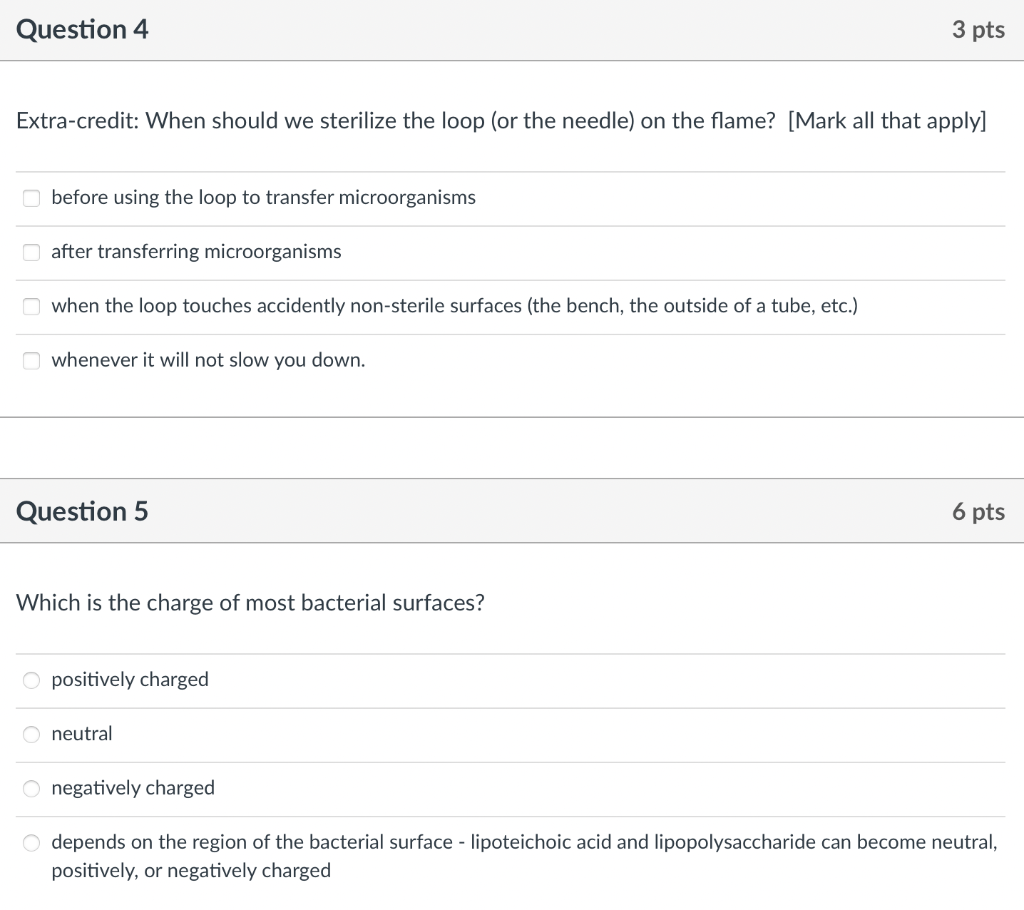Click the '3 pts' label on Question 4

point(978,29)
